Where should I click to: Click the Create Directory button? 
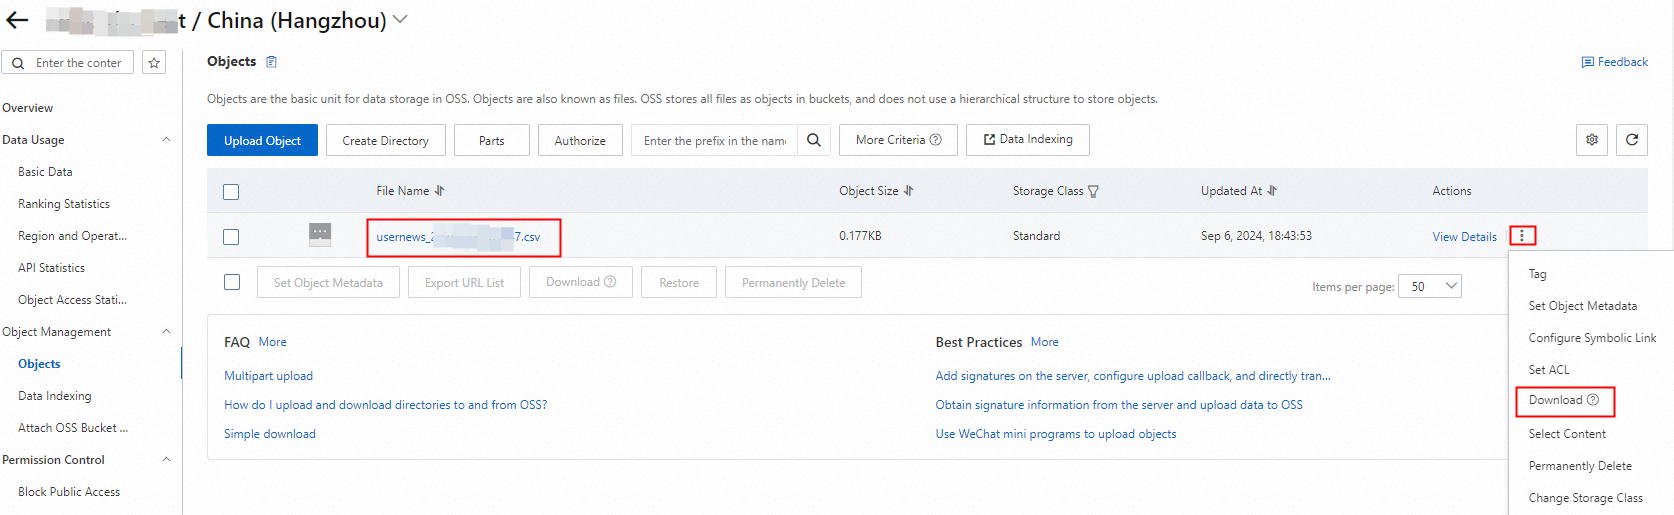coord(385,140)
